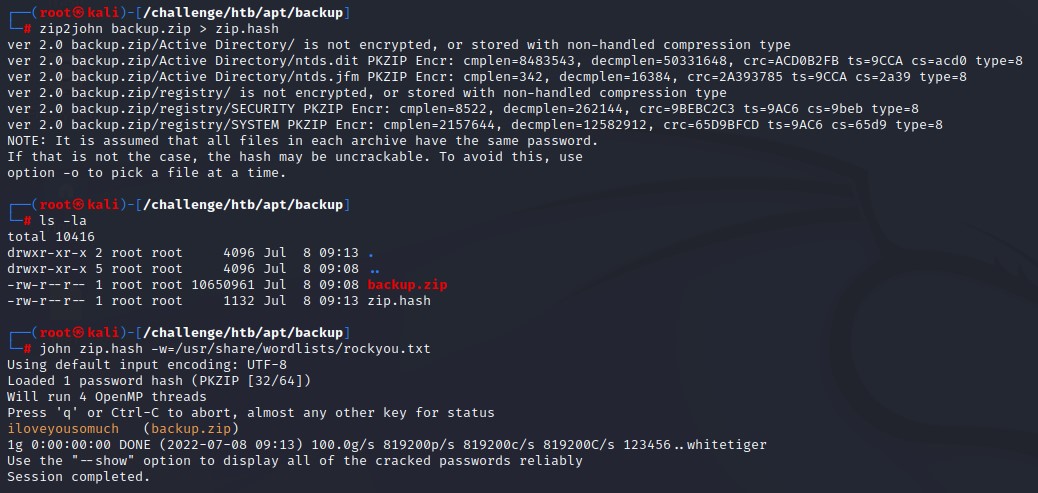Click zip.hash filename in ls output
This screenshot has height=493, width=1038.
pos(399,300)
